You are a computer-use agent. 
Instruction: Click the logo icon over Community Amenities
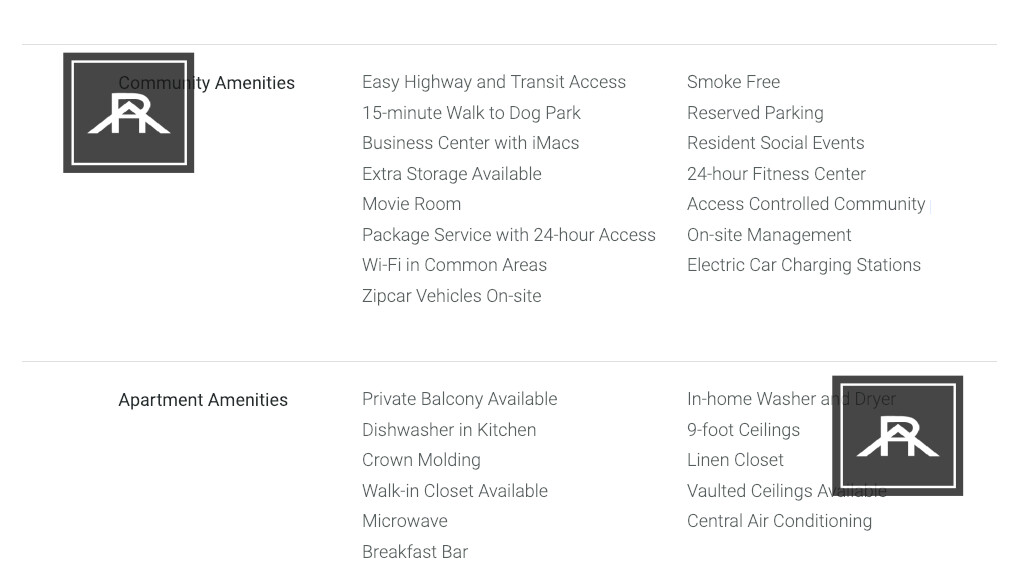(x=129, y=113)
